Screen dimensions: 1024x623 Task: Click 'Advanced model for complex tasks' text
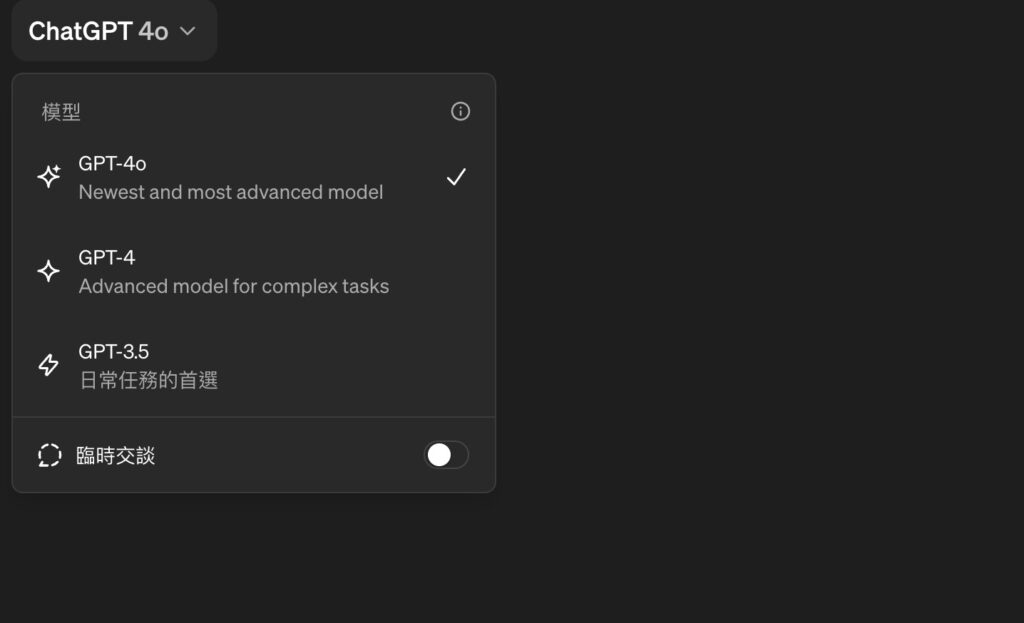tap(234, 286)
